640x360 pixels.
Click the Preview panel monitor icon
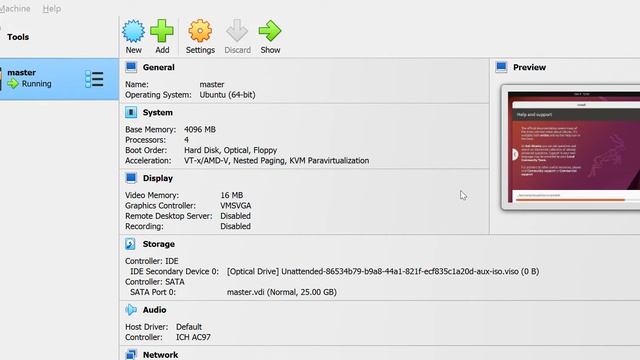[501, 67]
